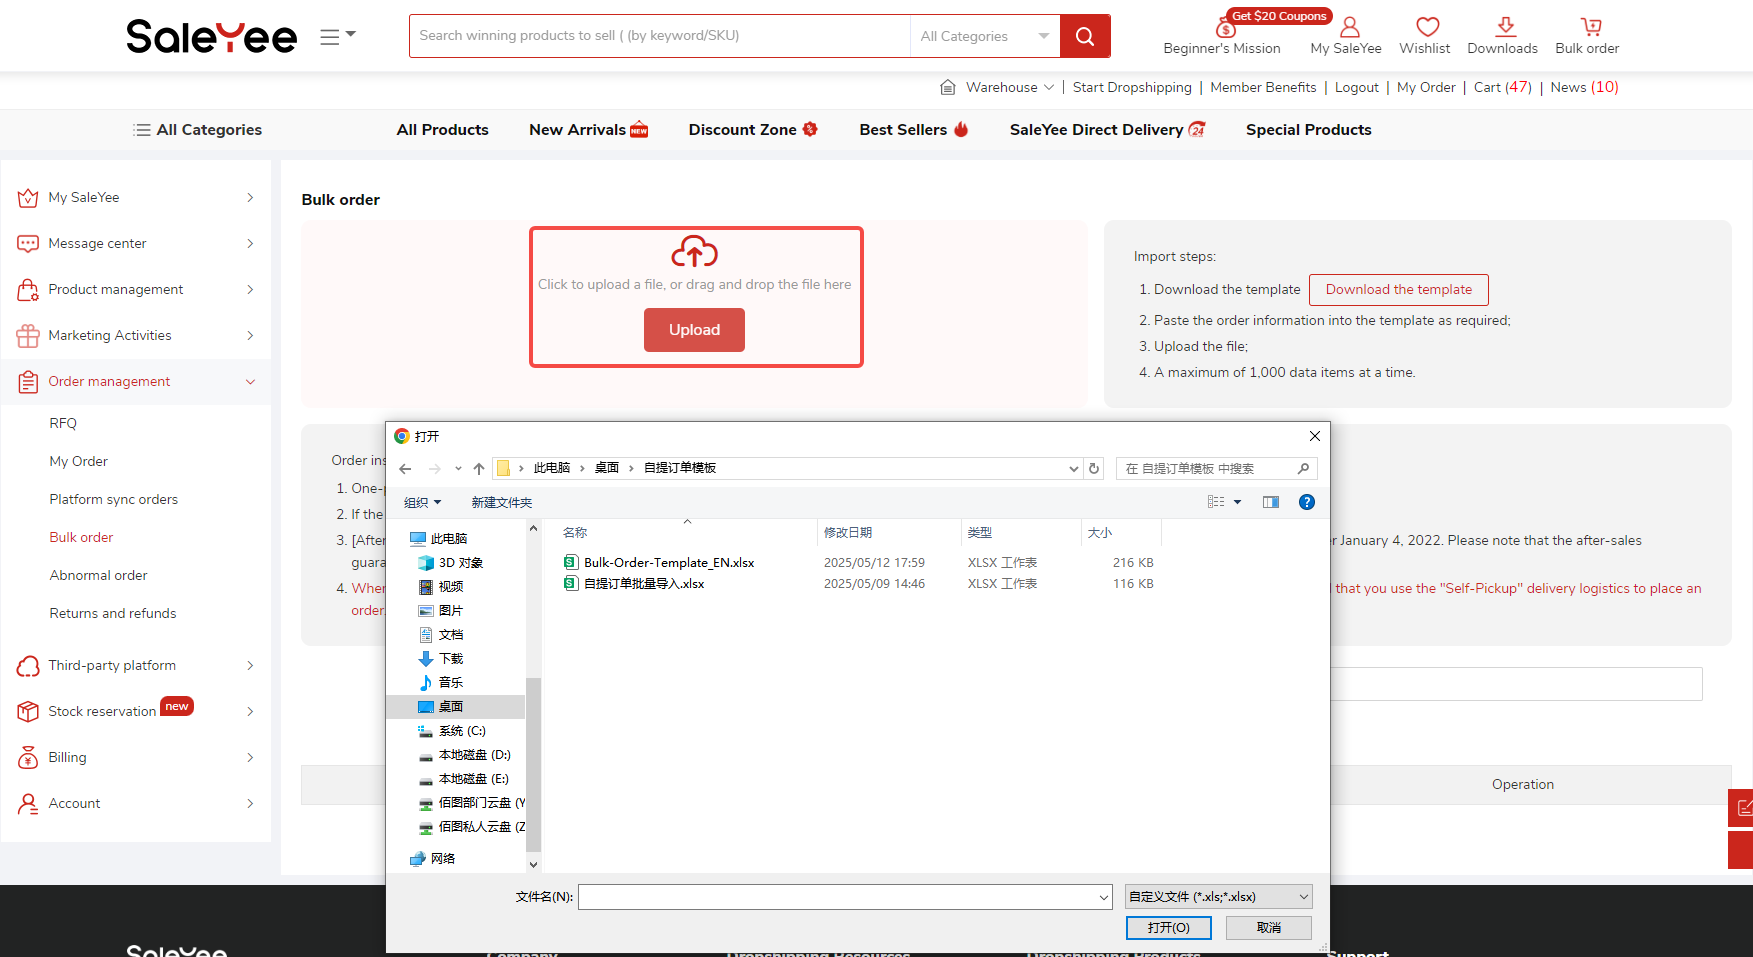Click the cloud upload icon
The height and width of the screenshot is (957, 1753).
coord(694,252)
